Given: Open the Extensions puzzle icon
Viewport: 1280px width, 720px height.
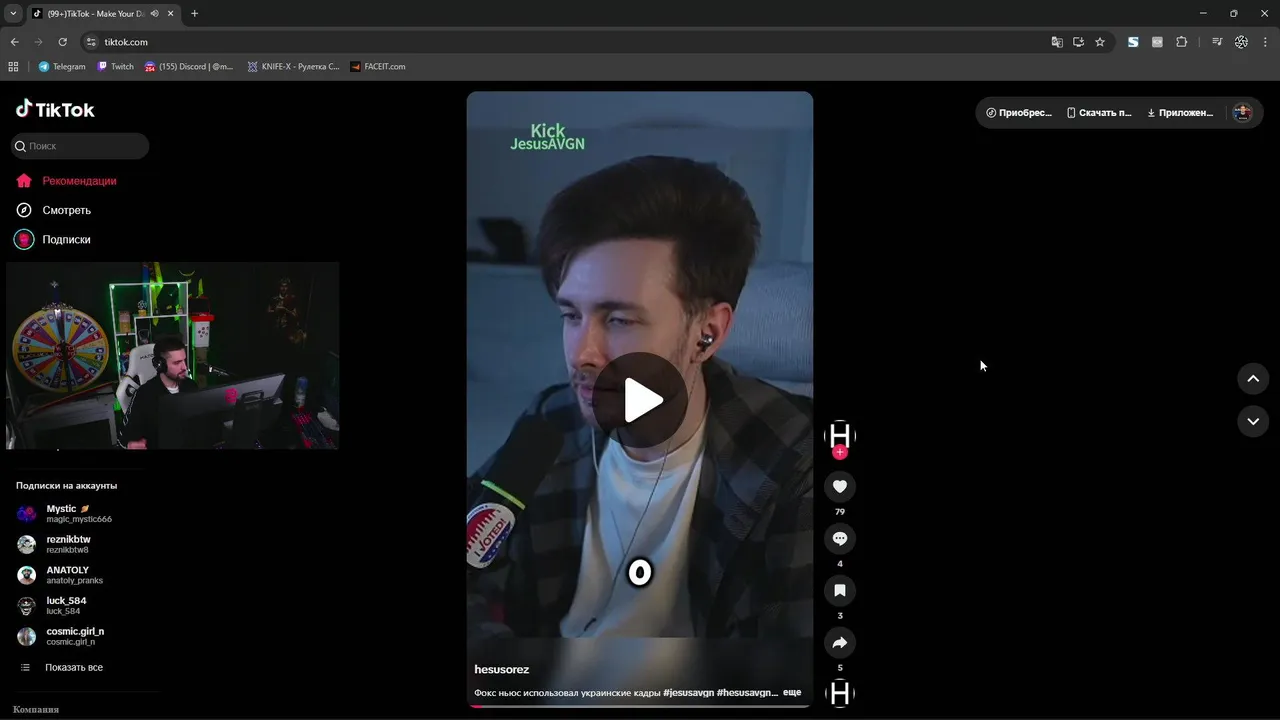Looking at the screenshot, I should pos(1182,42).
